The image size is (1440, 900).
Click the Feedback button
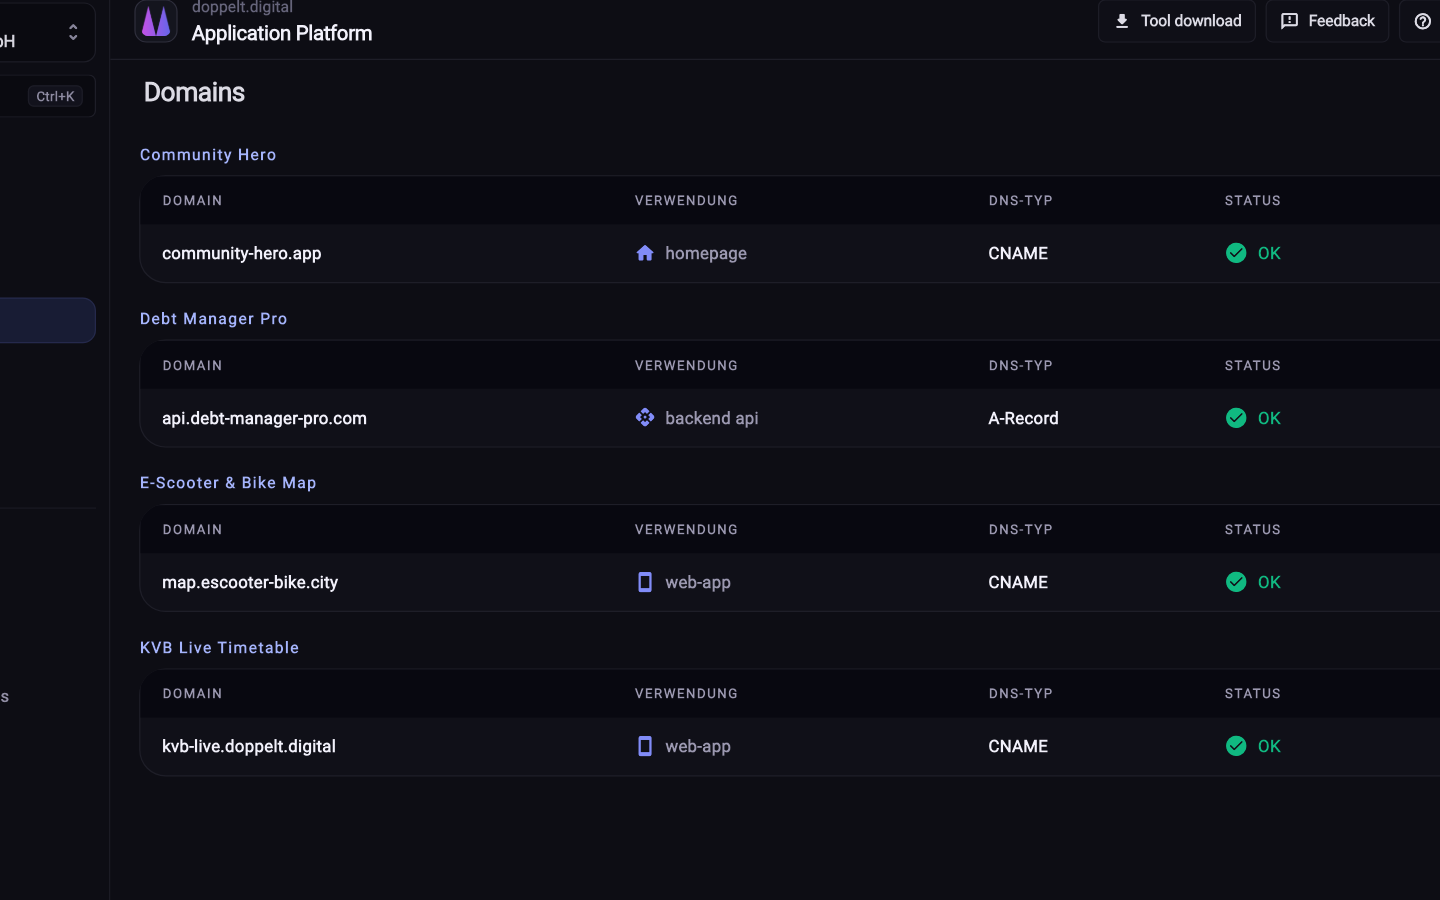point(1327,21)
